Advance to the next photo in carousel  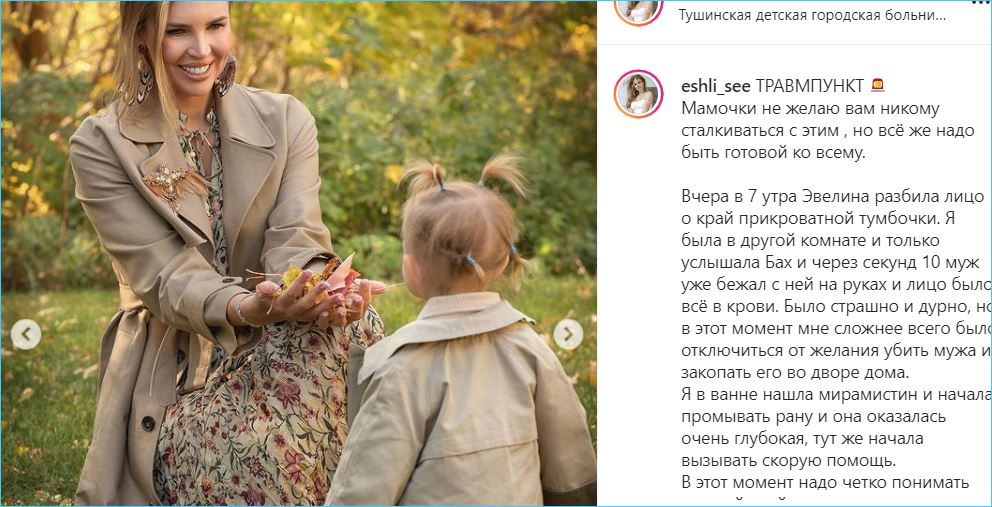[x=568, y=334]
